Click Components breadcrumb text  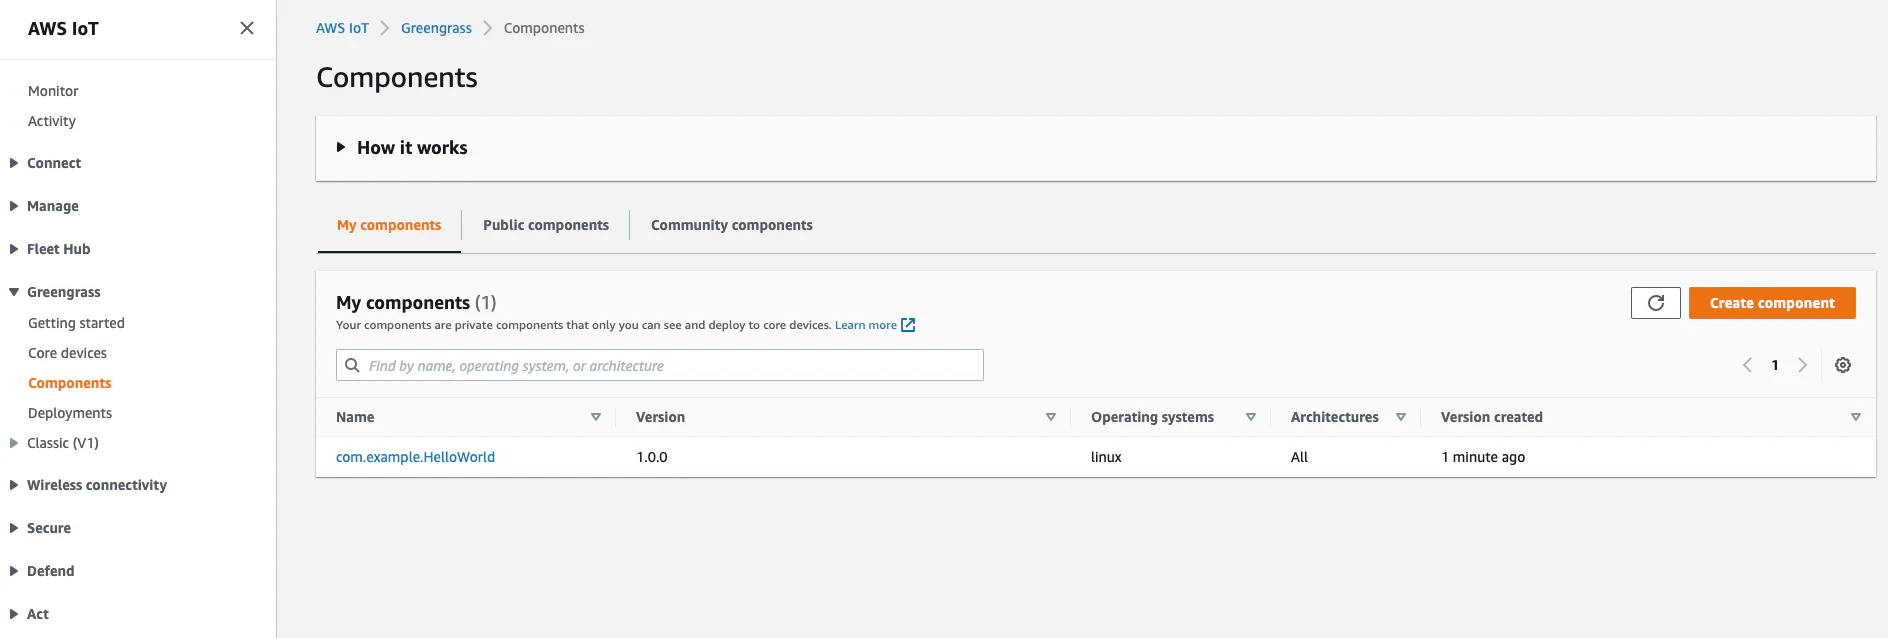click(544, 28)
